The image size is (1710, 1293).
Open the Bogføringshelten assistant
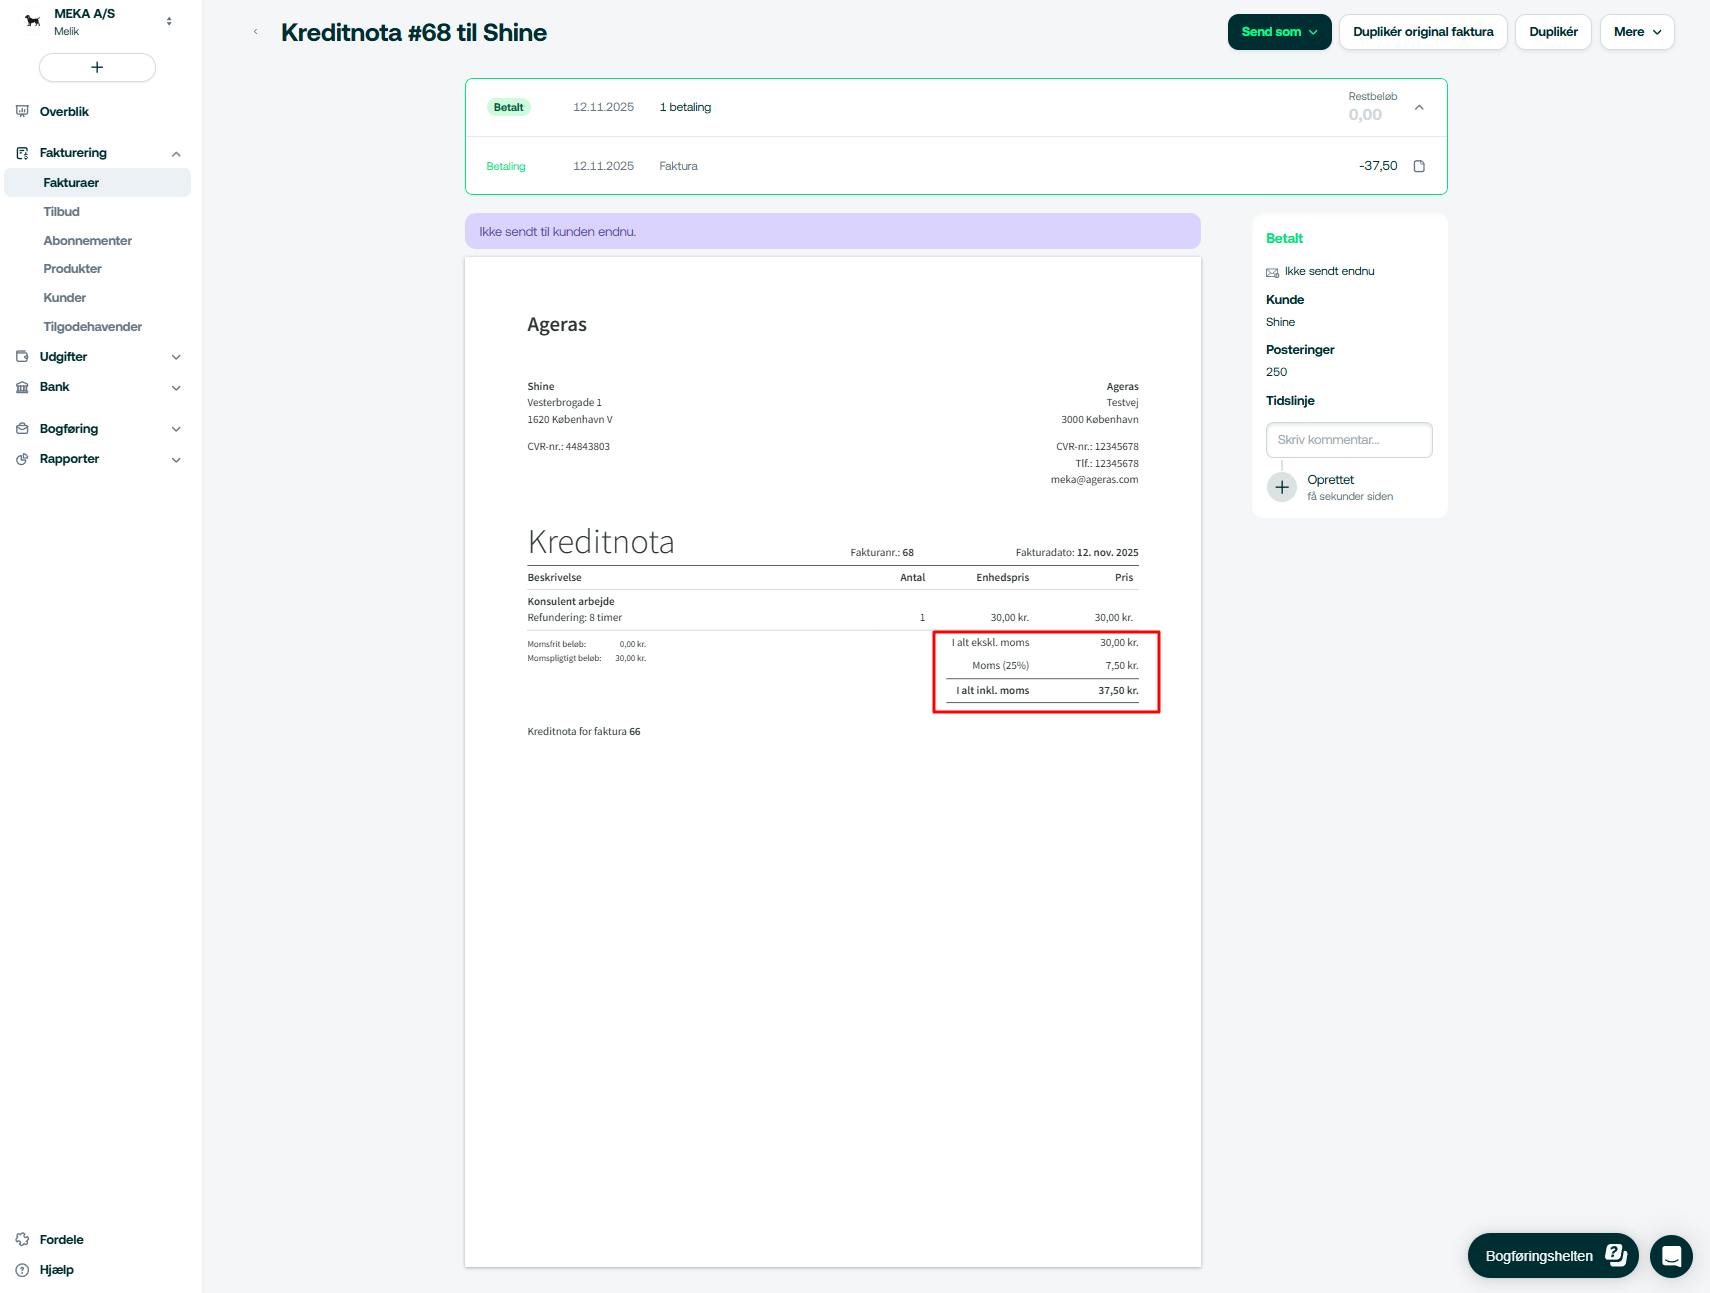[1552, 1256]
